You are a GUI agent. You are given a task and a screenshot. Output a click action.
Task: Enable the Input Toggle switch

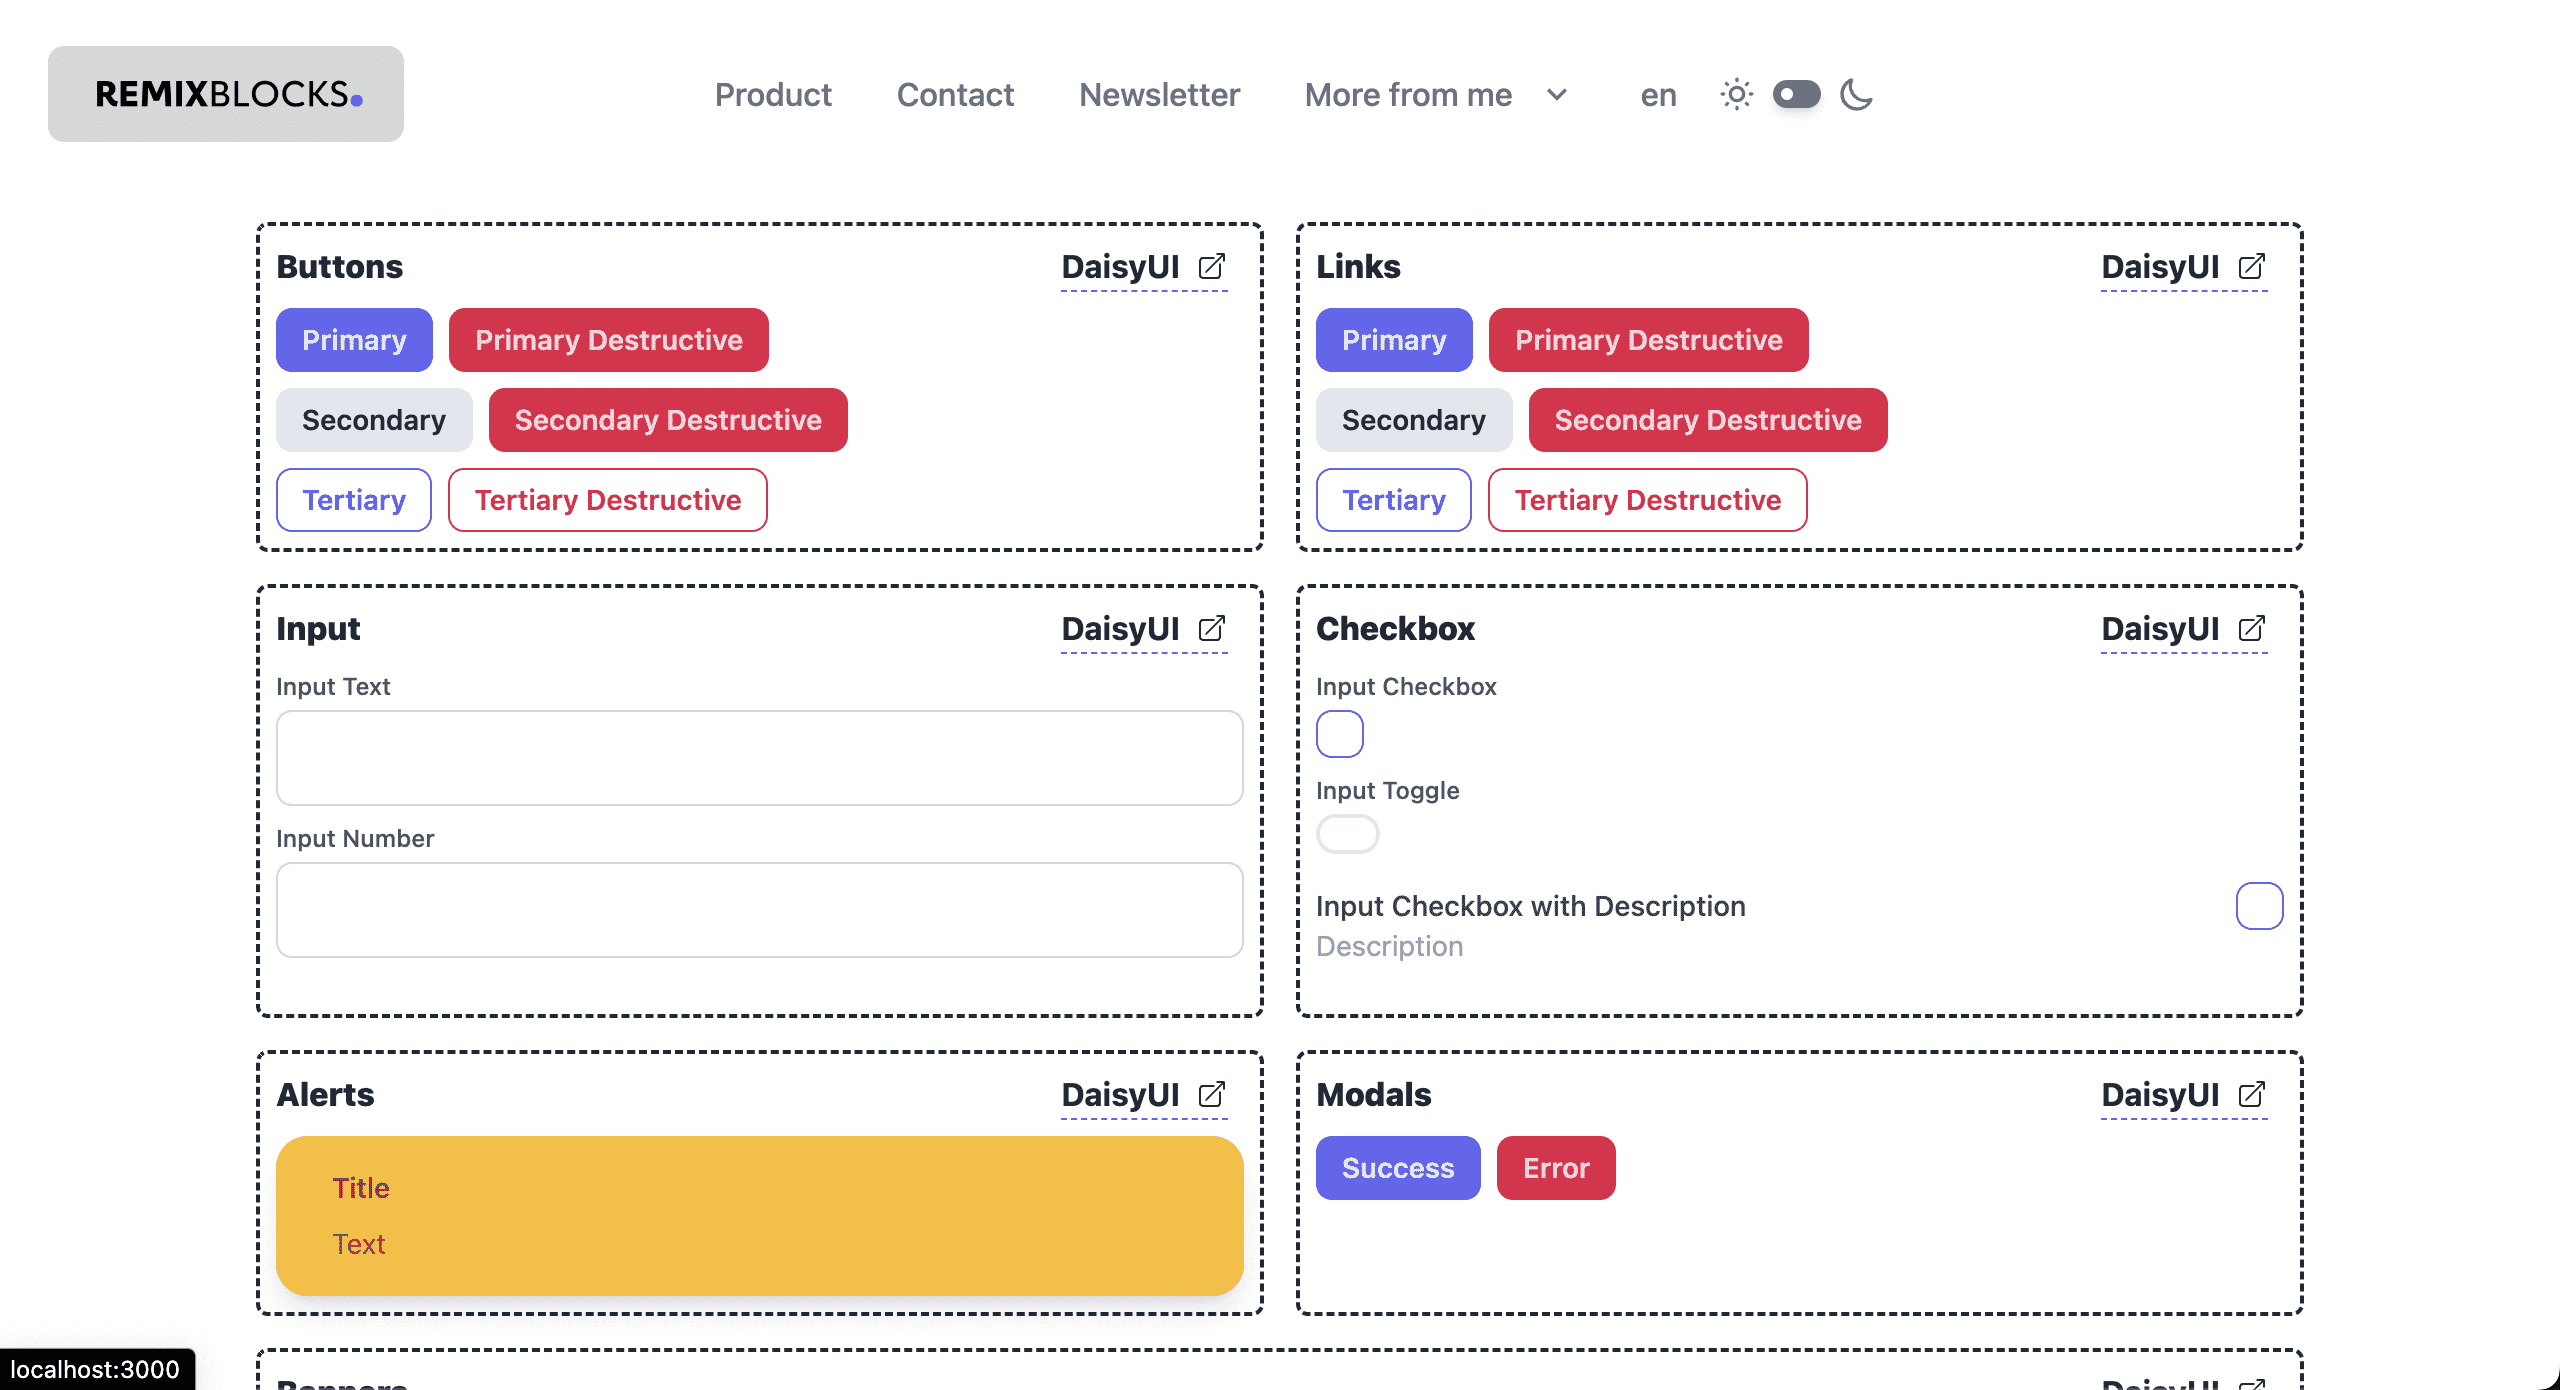tap(1347, 834)
